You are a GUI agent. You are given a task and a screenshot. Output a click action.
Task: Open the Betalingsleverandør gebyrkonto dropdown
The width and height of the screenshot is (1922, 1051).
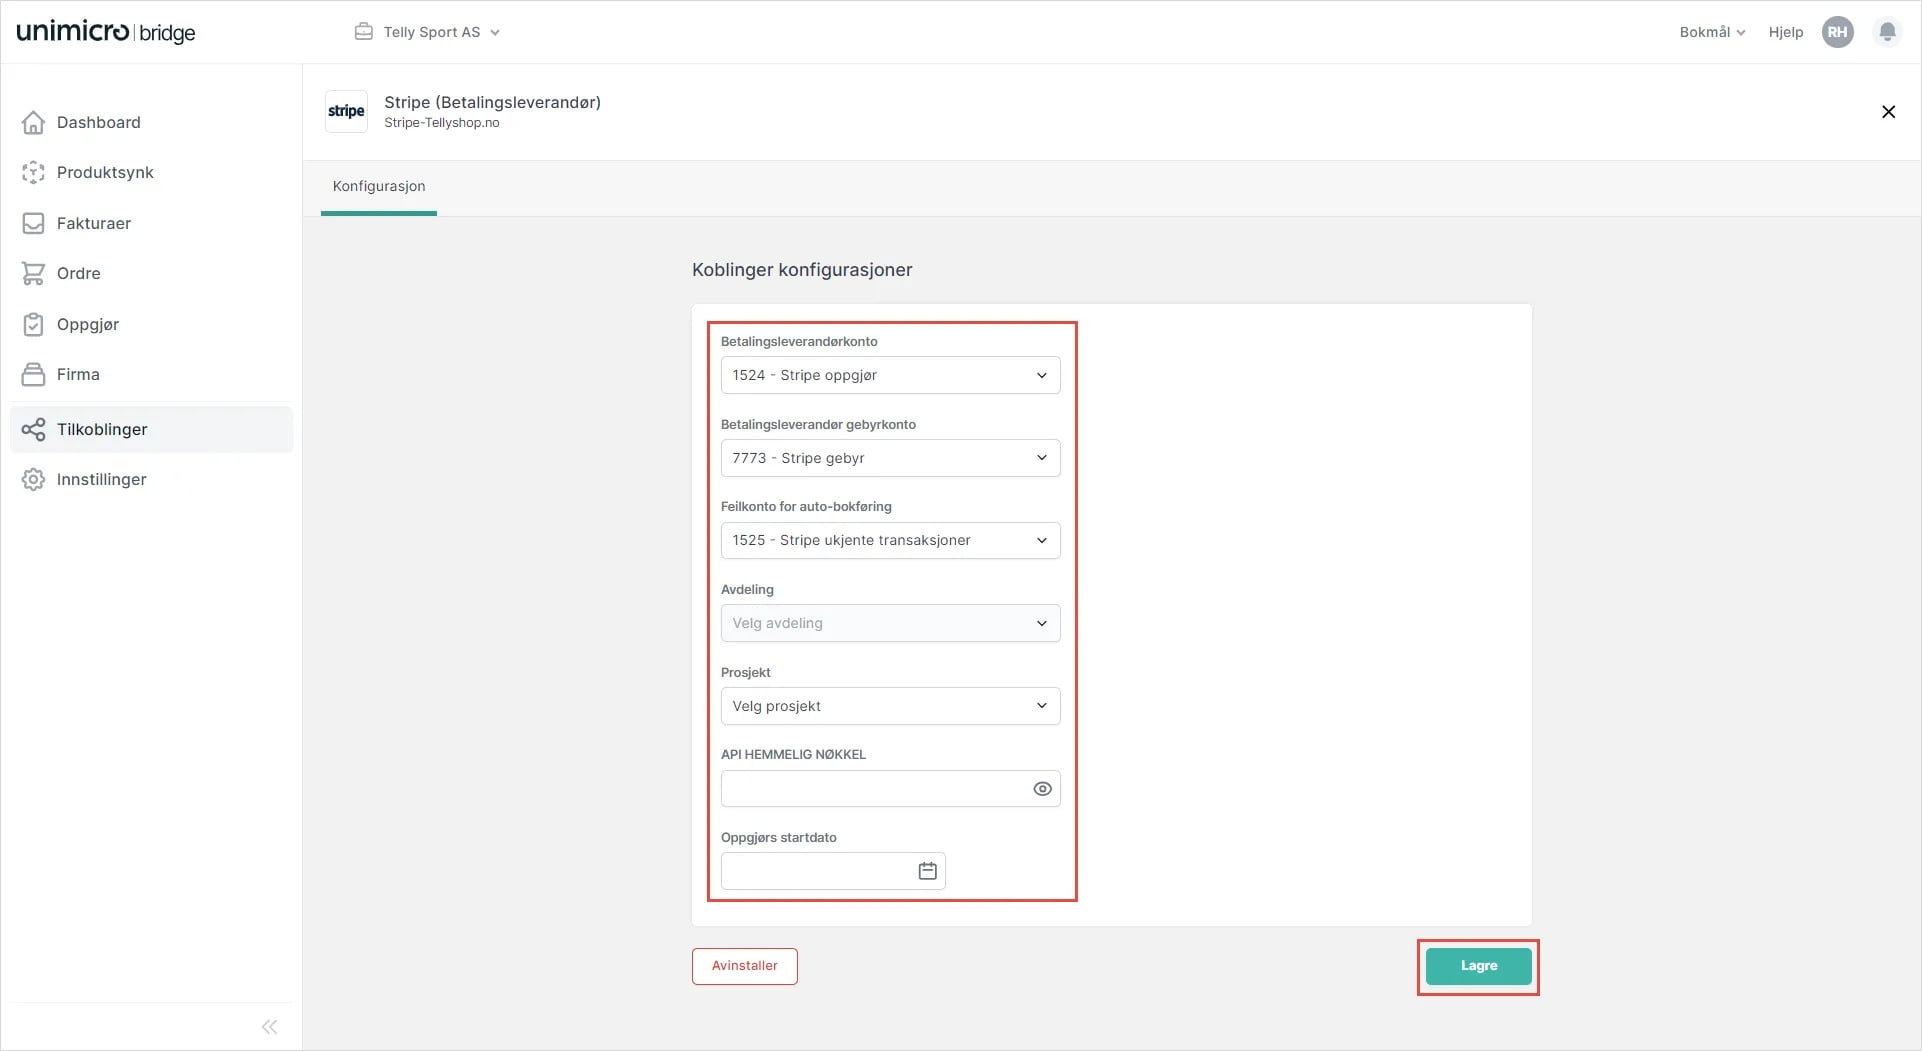point(889,458)
